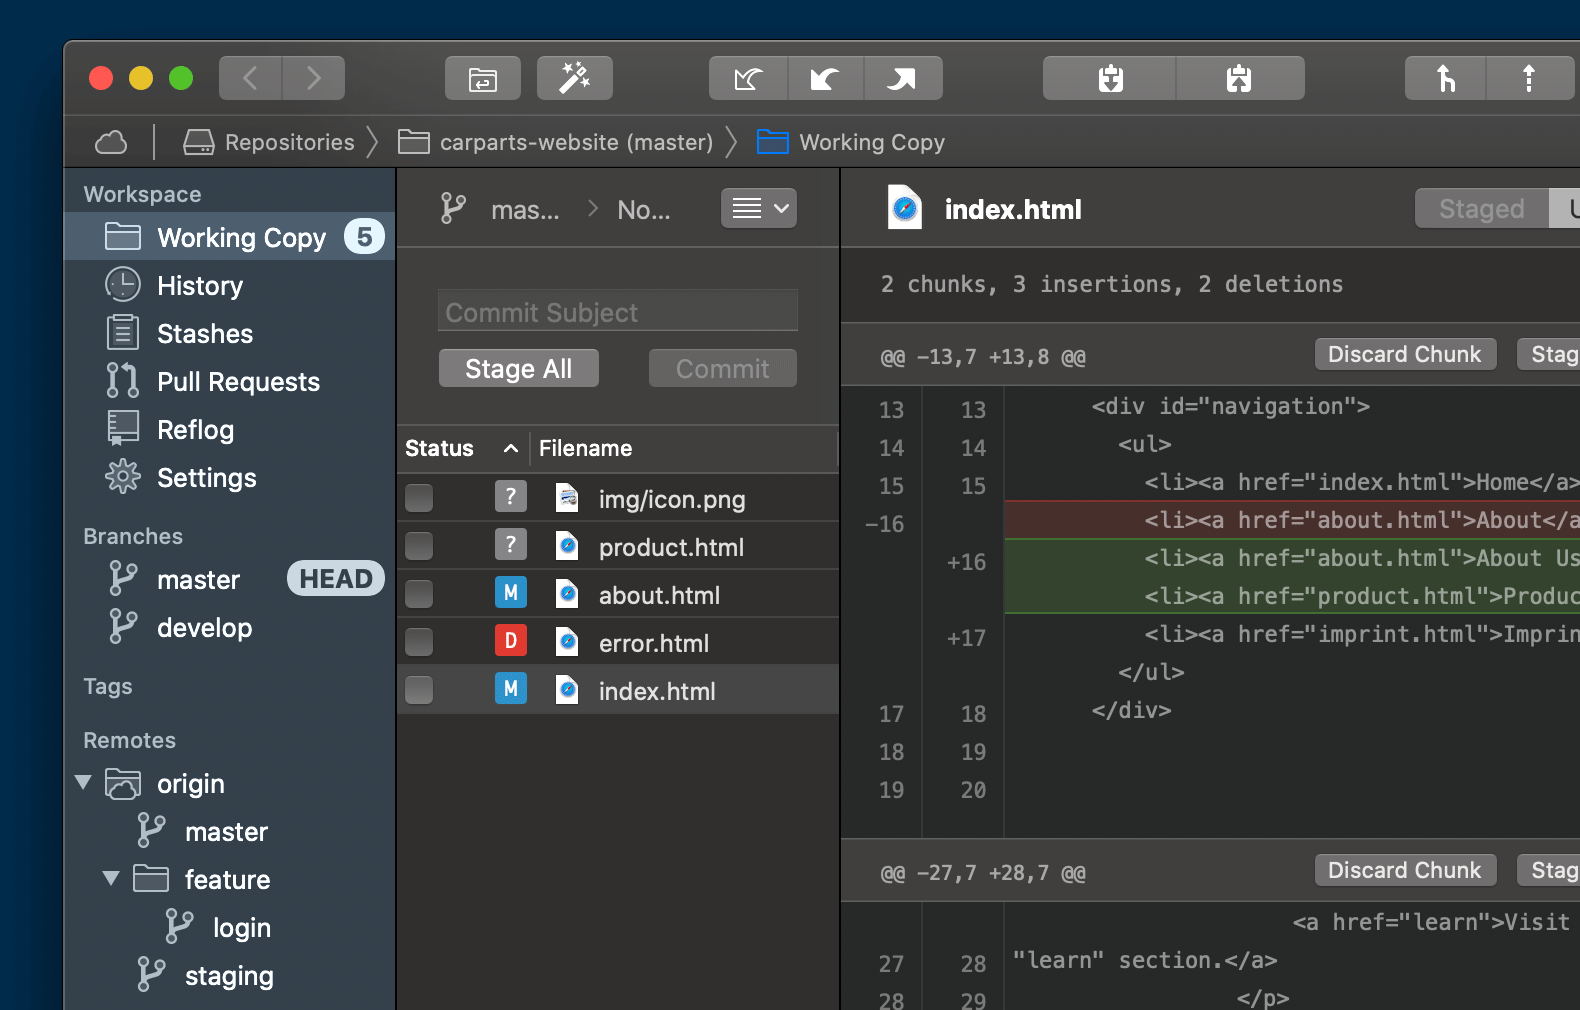This screenshot has height=1010, width=1580.
Task: Click the cloud icon in the path bar
Action: [111, 143]
